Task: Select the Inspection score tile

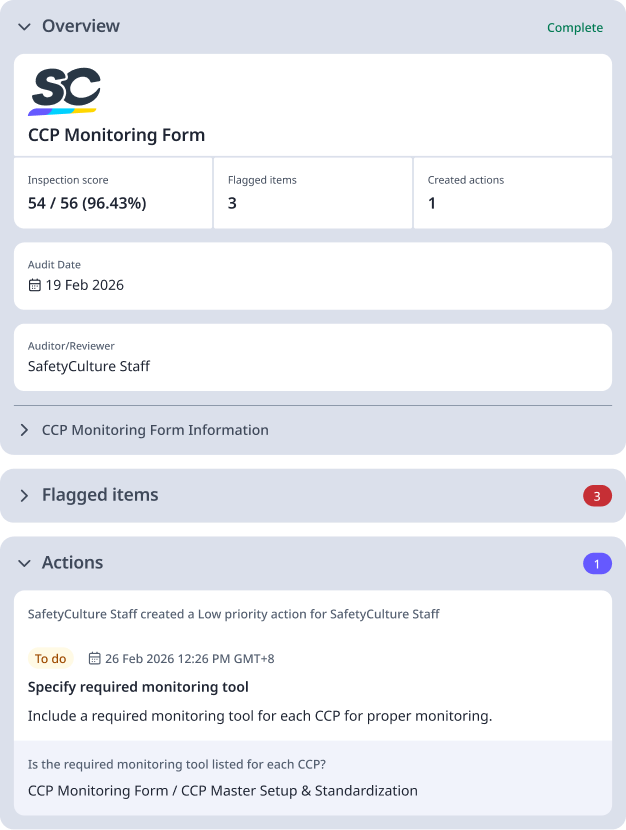Action: (x=113, y=193)
